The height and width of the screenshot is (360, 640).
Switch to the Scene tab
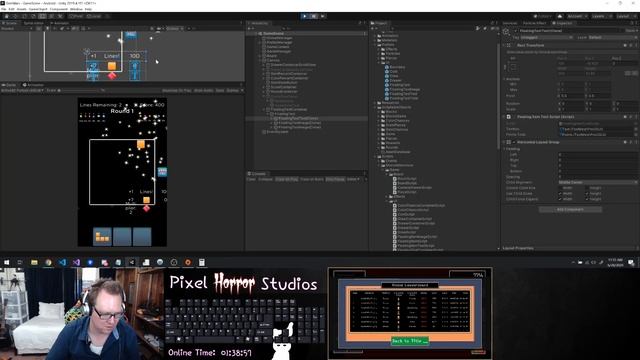[10, 23]
